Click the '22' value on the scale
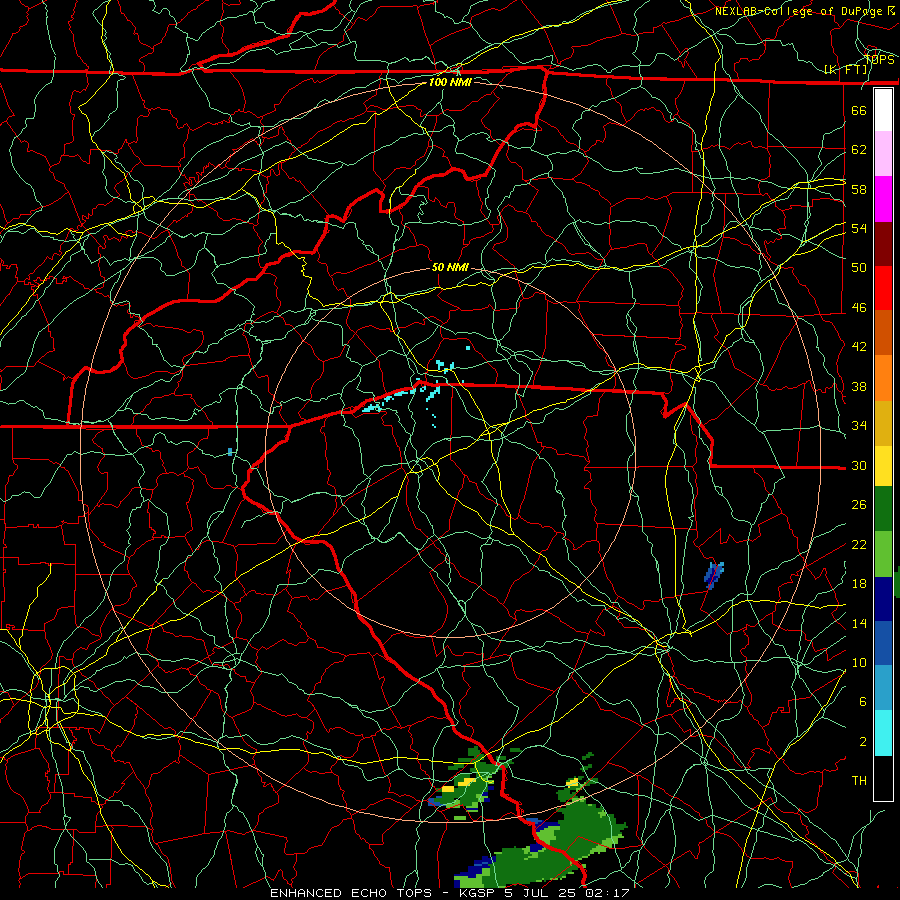Viewport: 900px width, 900px height. [859, 545]
